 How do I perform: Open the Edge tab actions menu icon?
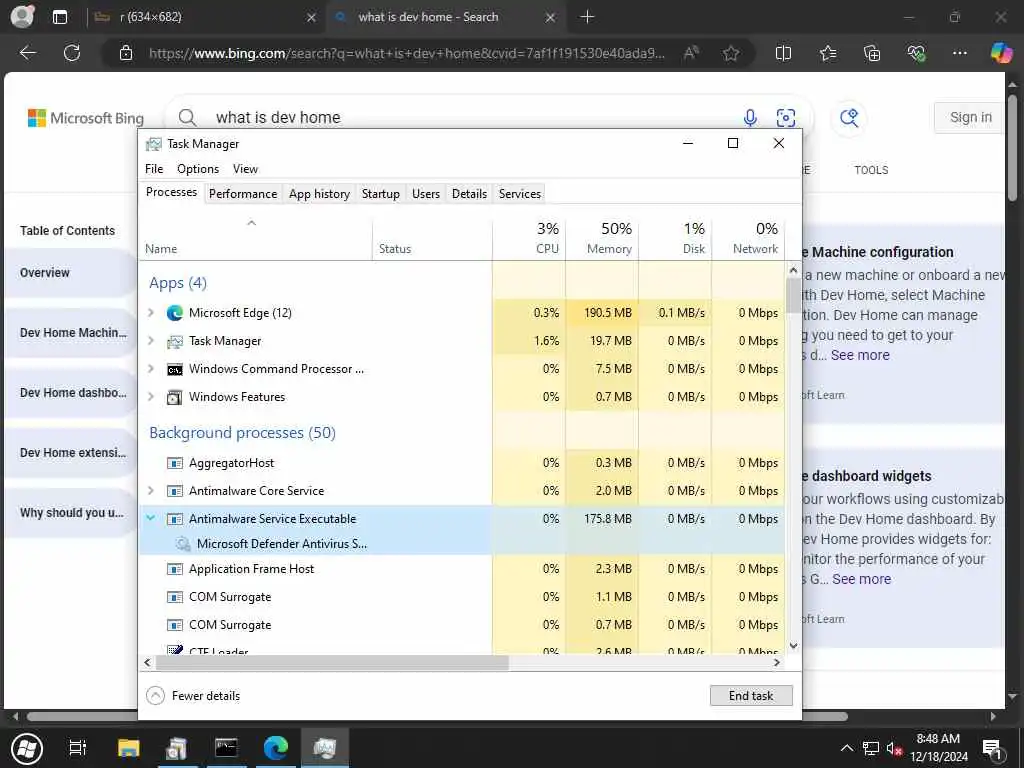click(x=59, y=17)
